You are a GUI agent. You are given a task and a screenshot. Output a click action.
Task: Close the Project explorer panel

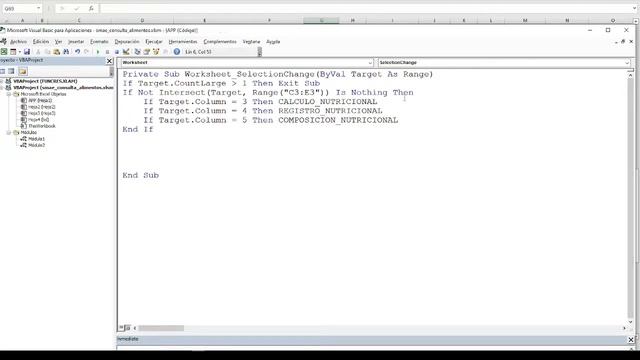pyautogui.click(x=109, y=61)
